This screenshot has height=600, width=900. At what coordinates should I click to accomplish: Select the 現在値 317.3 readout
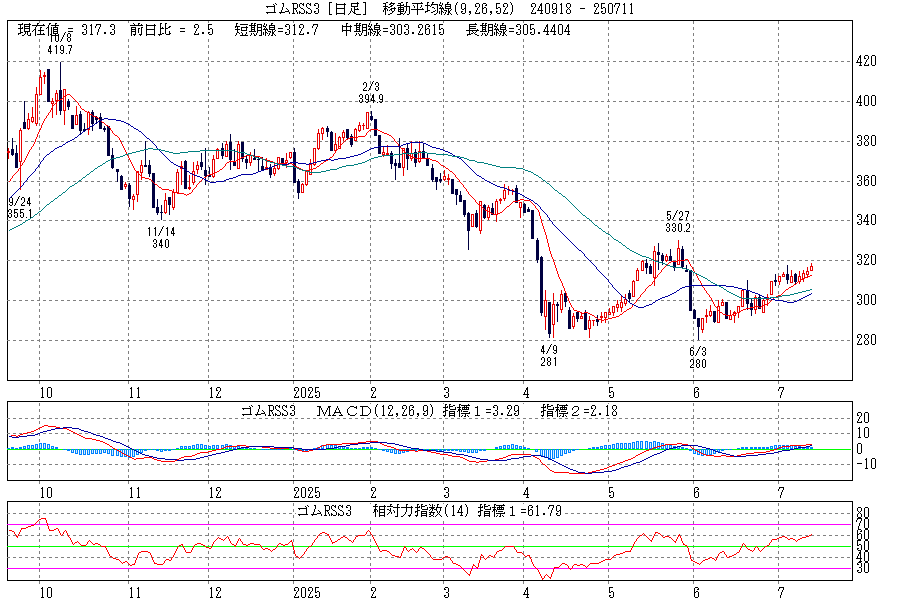click(66, 30)
